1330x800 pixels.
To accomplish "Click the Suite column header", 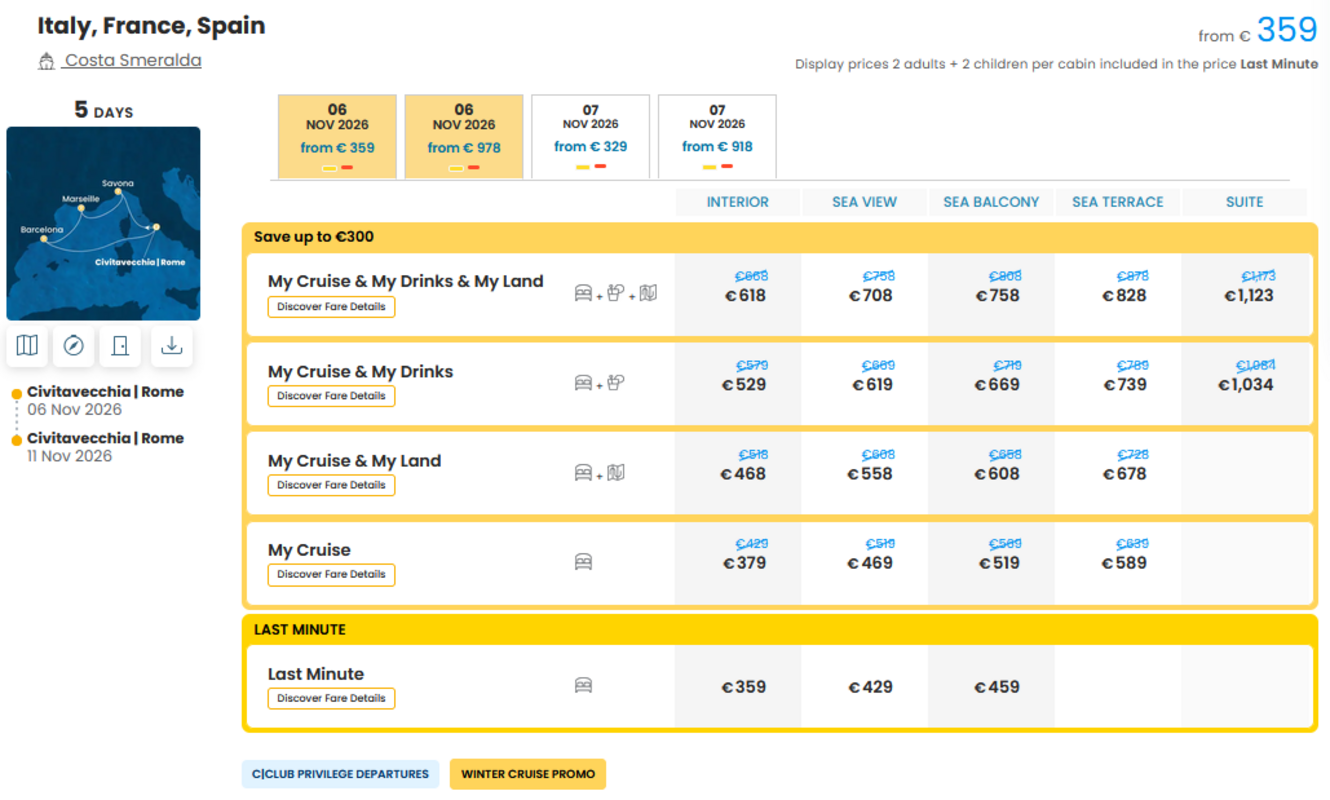I will (x=1244, y=202).
